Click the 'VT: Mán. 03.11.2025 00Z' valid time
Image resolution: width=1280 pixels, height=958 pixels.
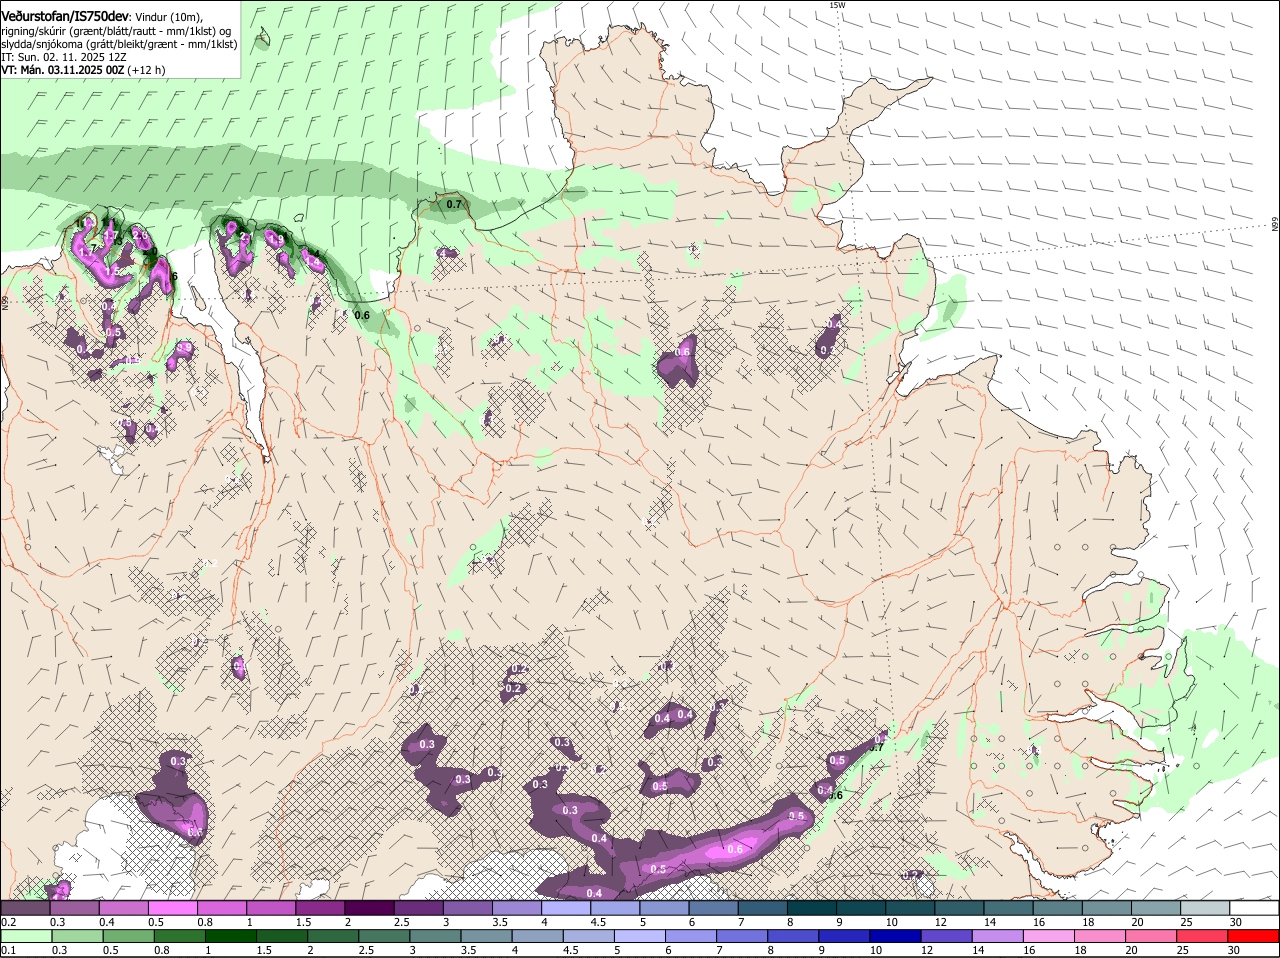62,70
